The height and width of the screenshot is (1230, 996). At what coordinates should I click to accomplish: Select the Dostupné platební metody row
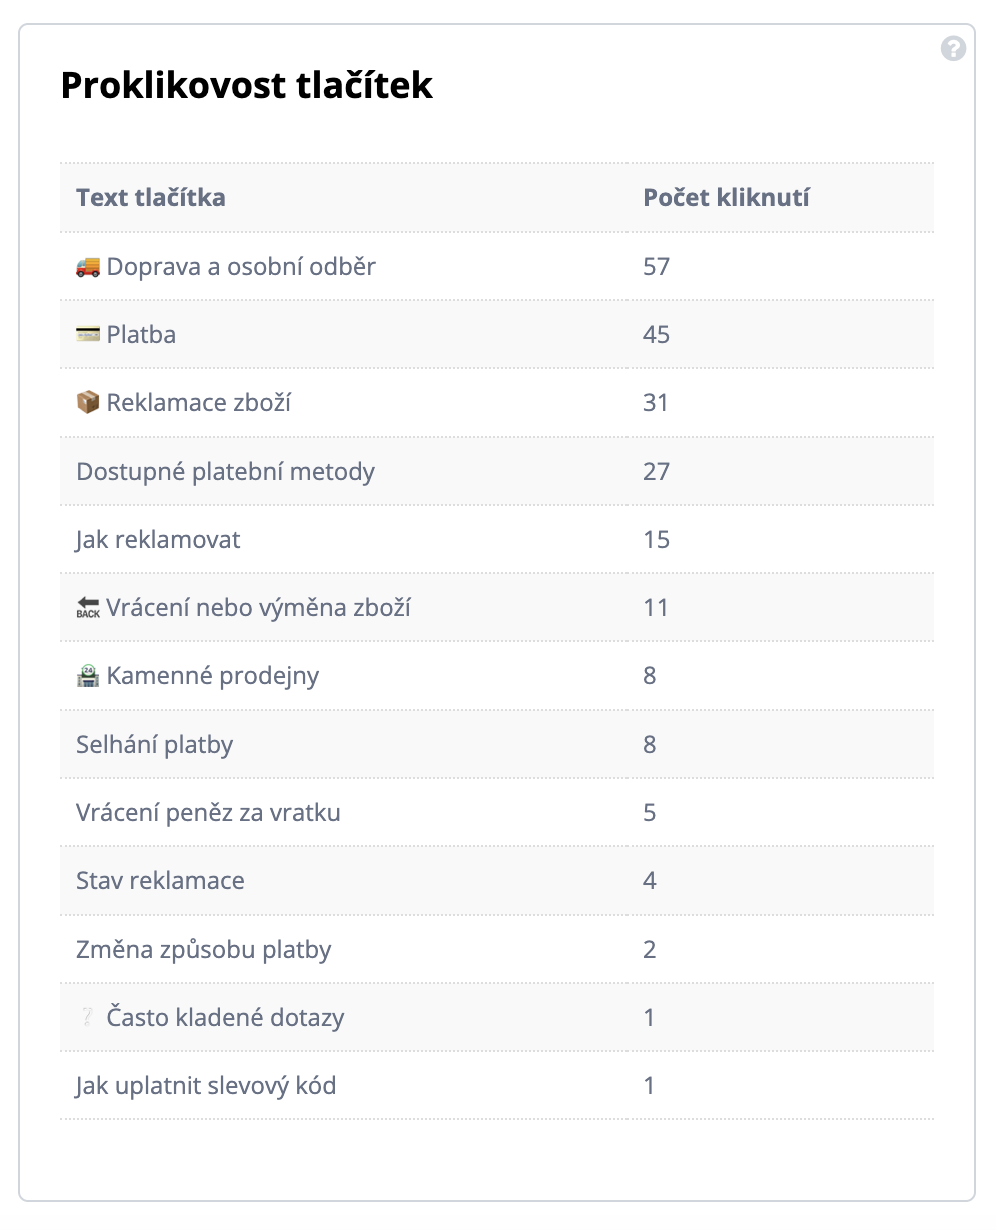pos(225,471)
